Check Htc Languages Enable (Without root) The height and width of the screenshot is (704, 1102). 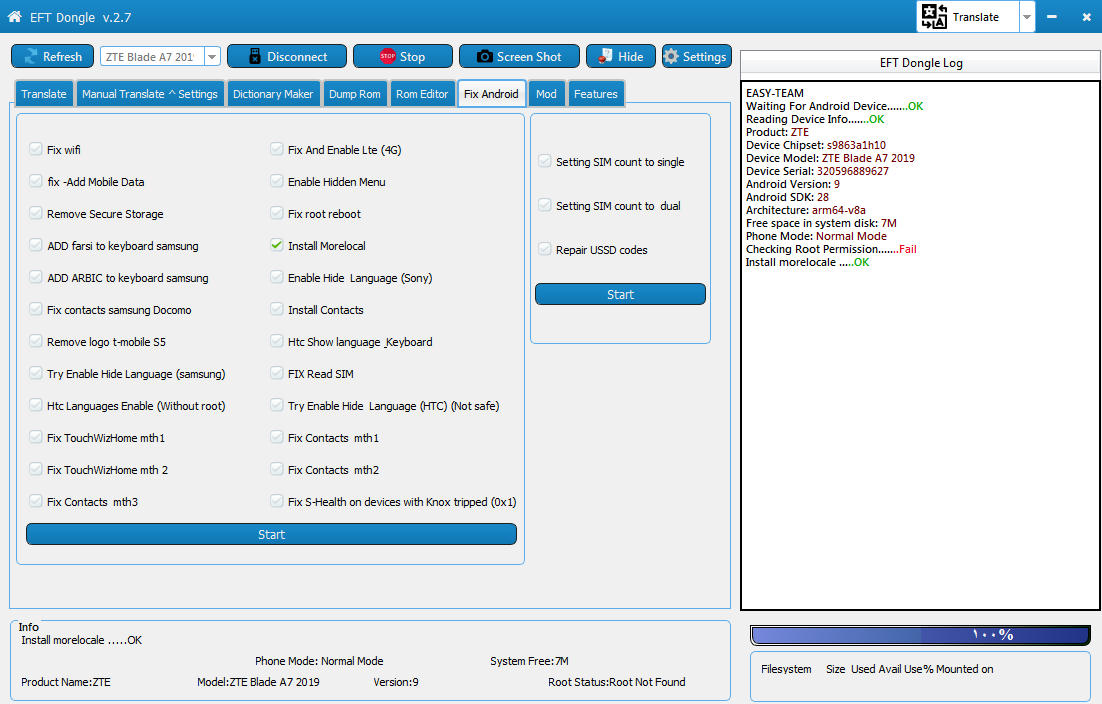[x=36, y=405]
